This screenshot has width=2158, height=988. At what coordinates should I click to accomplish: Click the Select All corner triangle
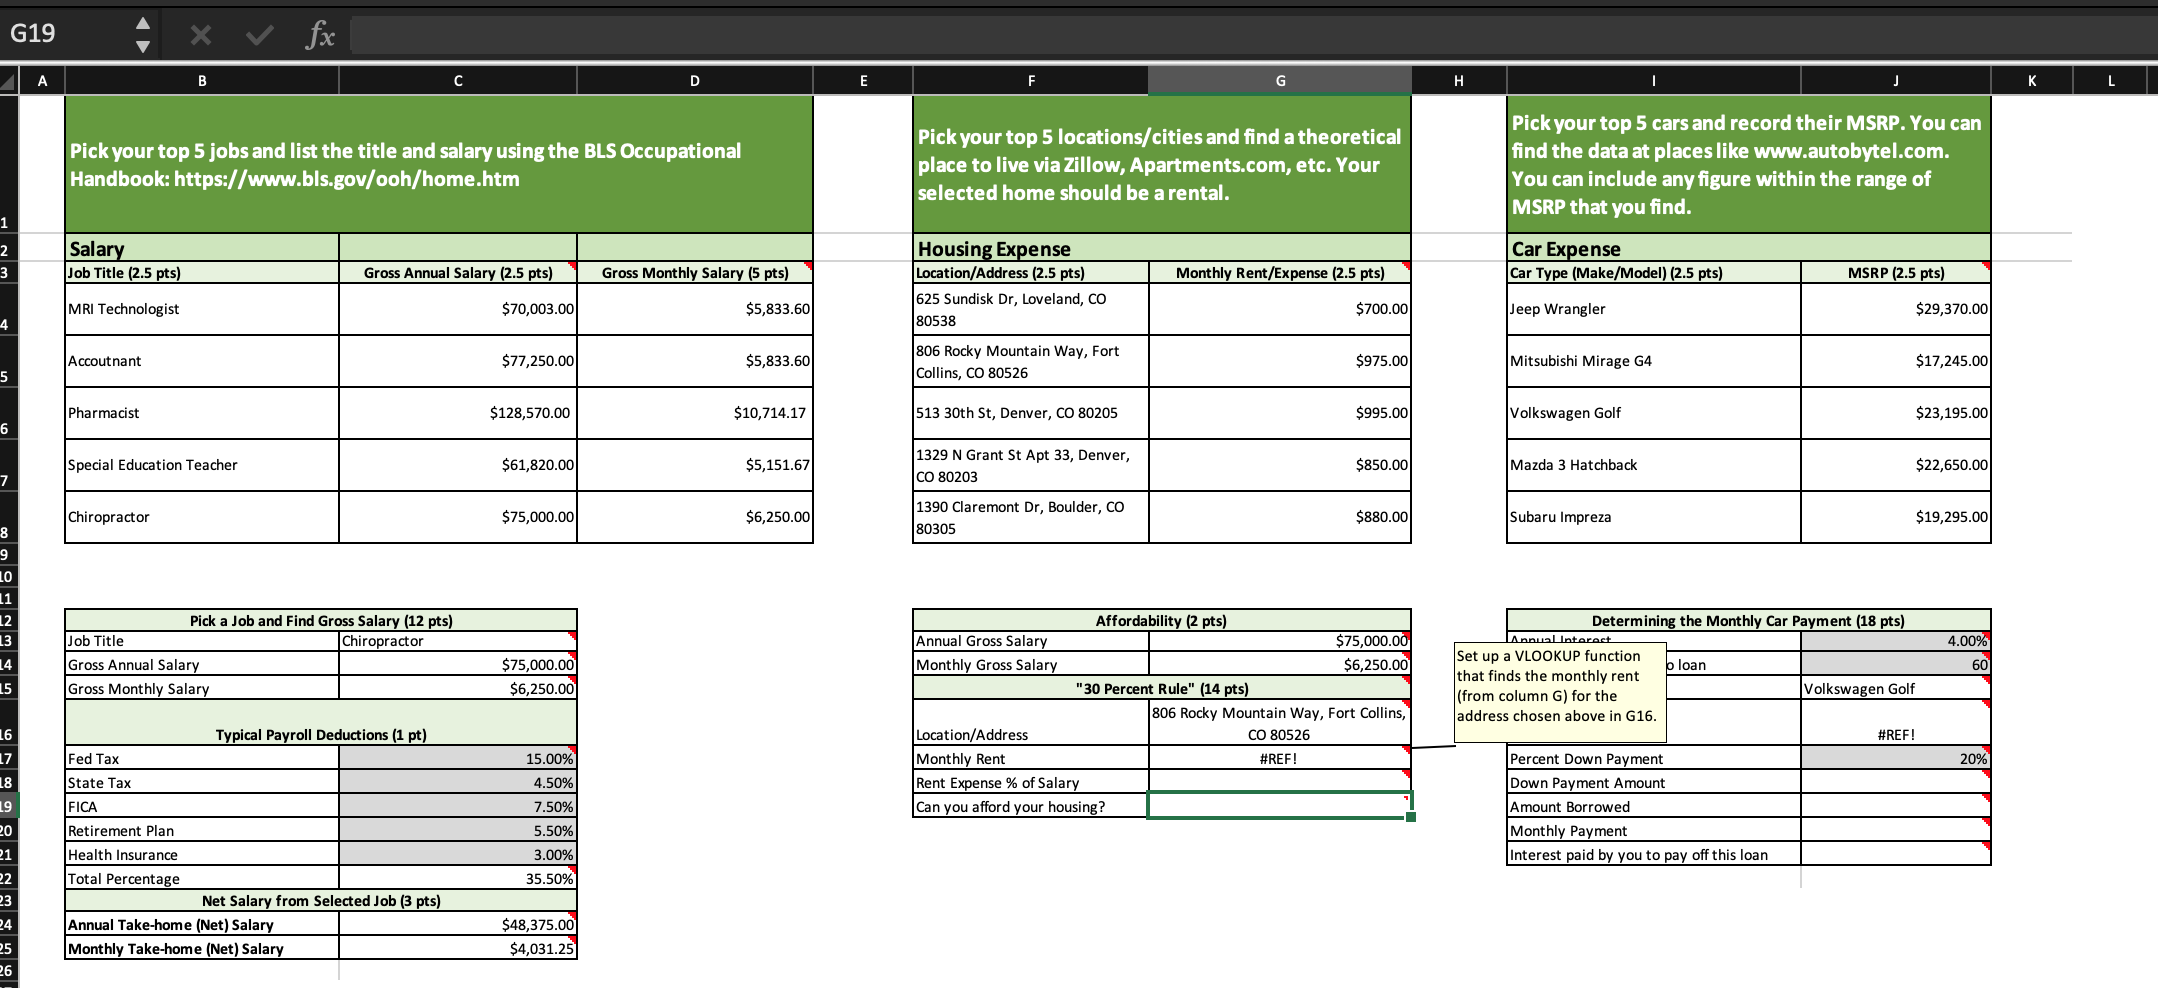tap(9, 81)
